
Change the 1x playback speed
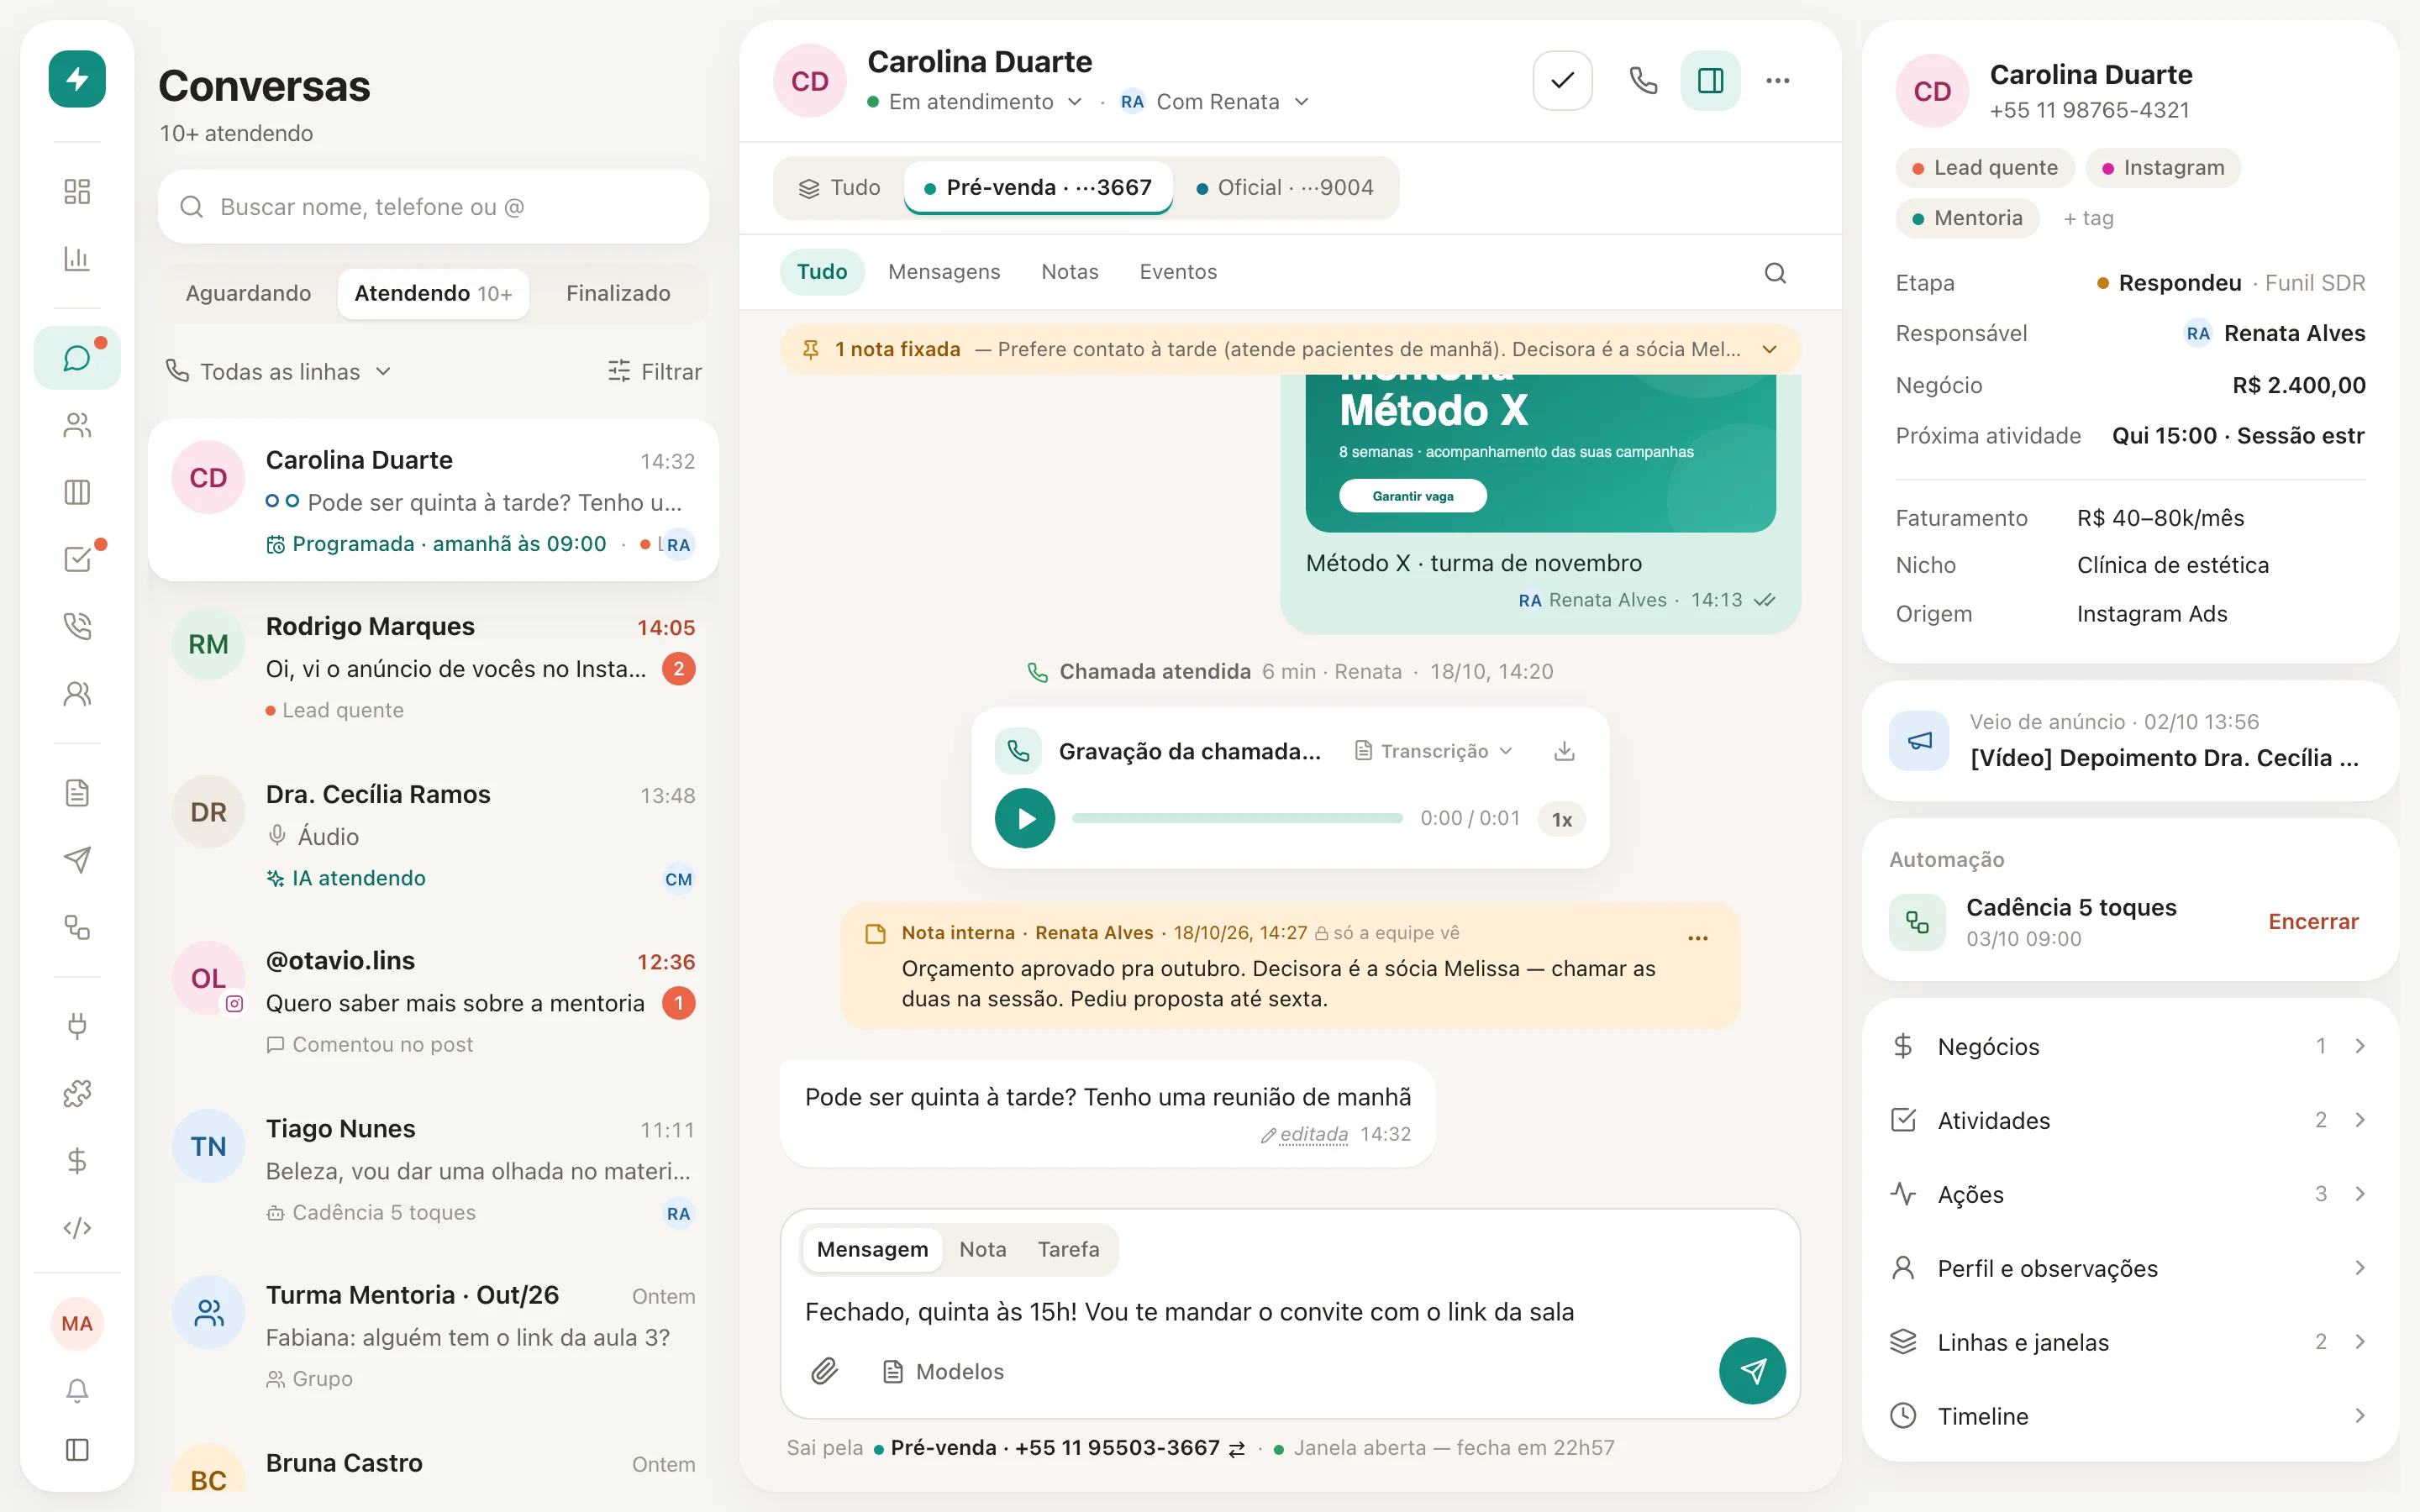click(x=1561, y=819)
